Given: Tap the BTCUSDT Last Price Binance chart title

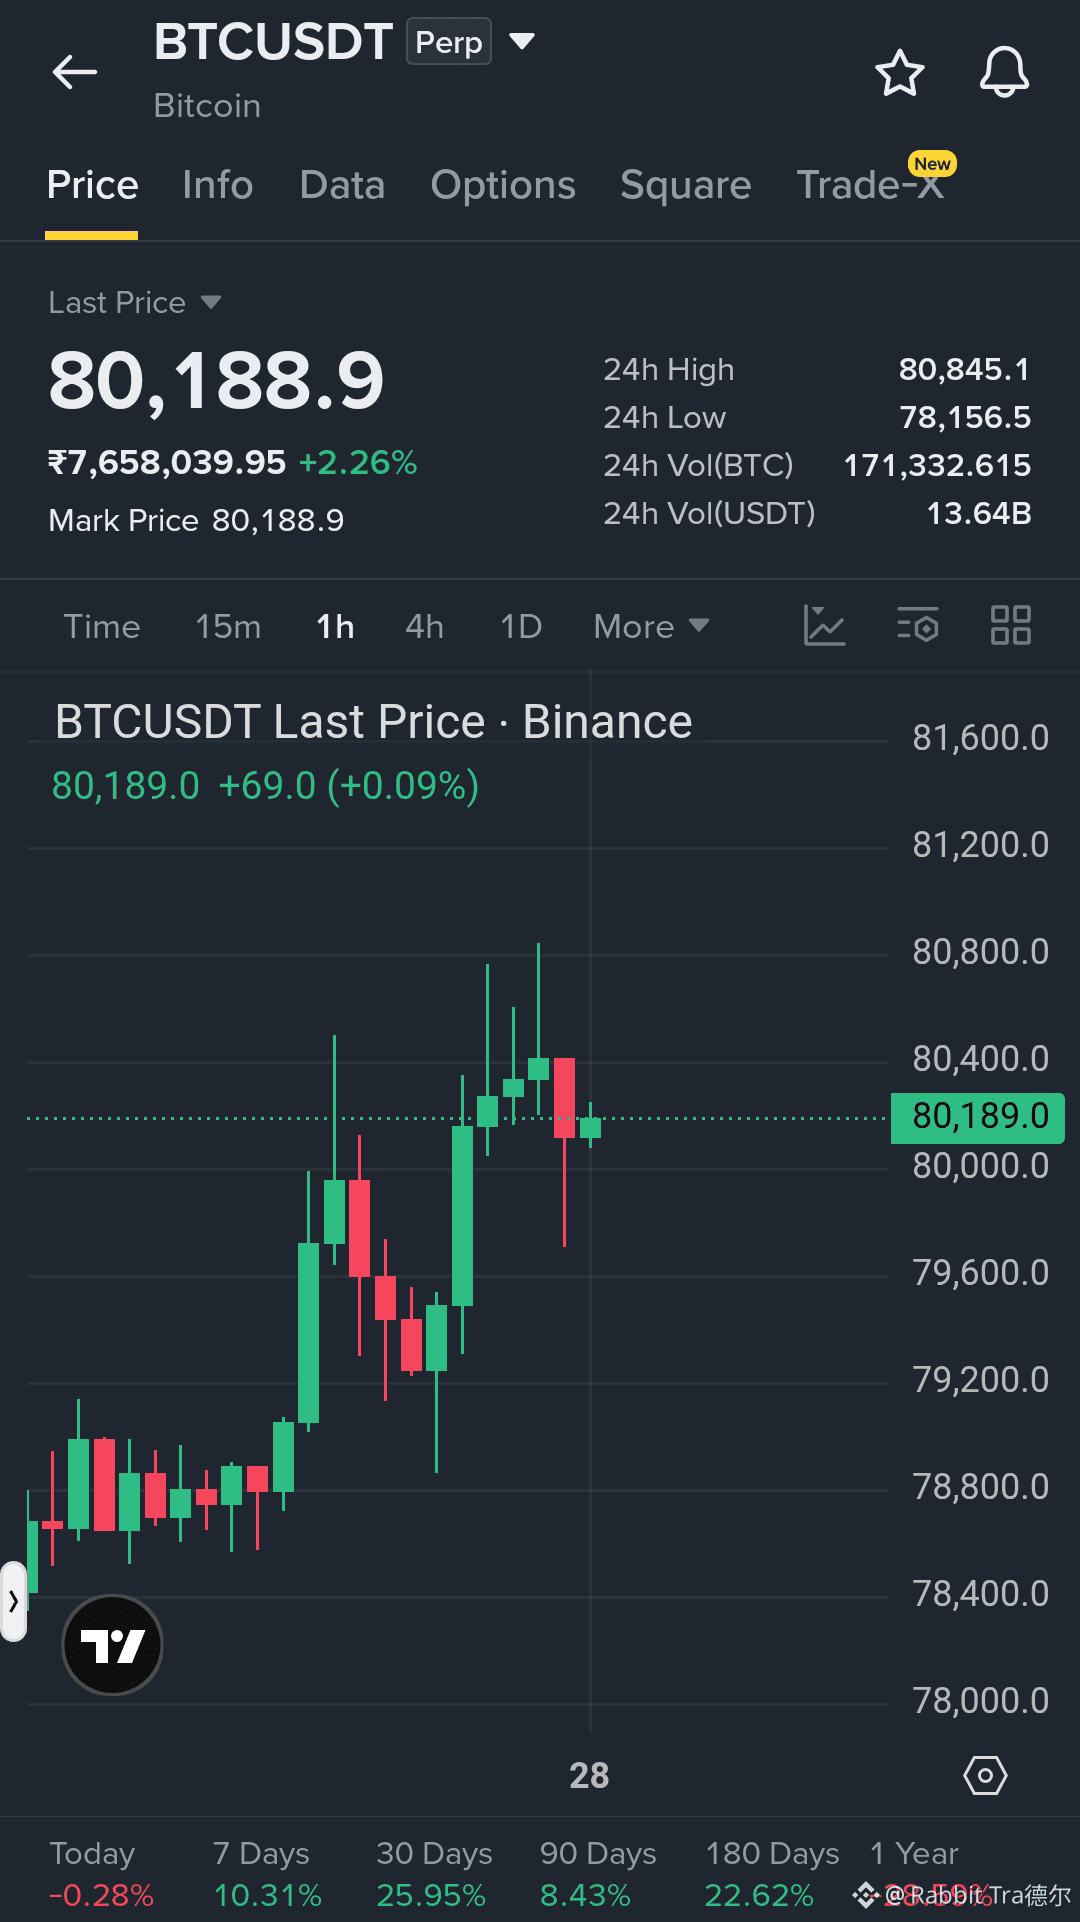Looking at the screenshot, I should 373,722.
